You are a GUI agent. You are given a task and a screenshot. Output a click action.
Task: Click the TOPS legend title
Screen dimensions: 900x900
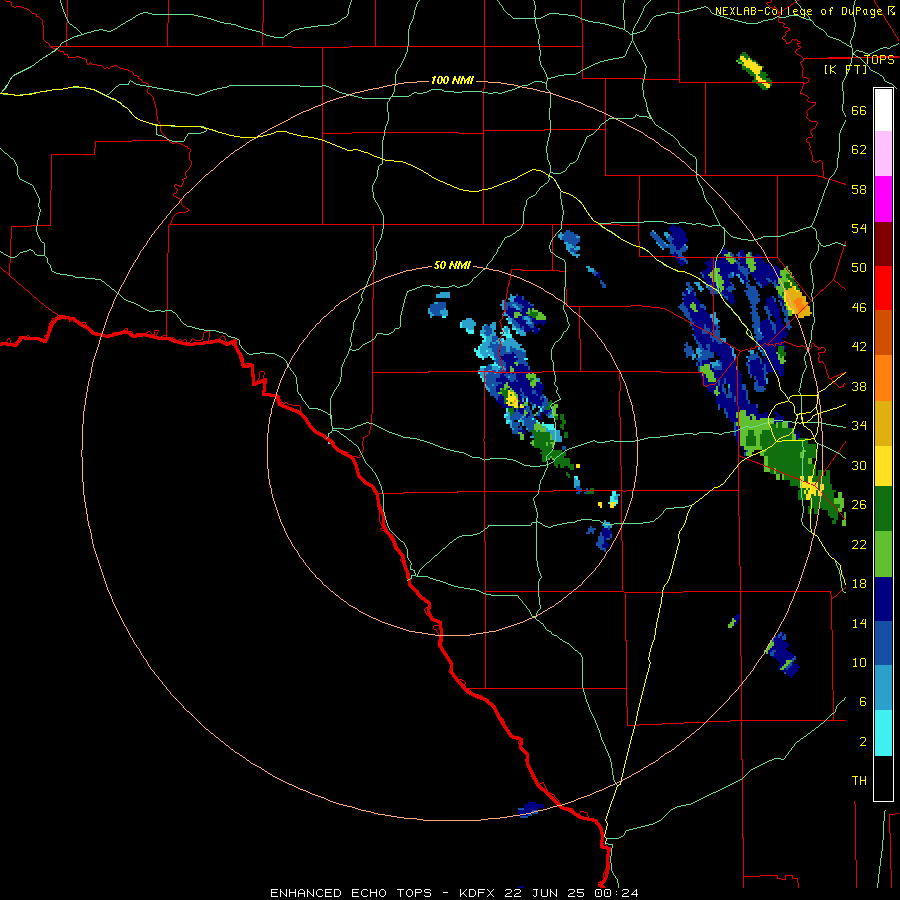pos(879,60)
